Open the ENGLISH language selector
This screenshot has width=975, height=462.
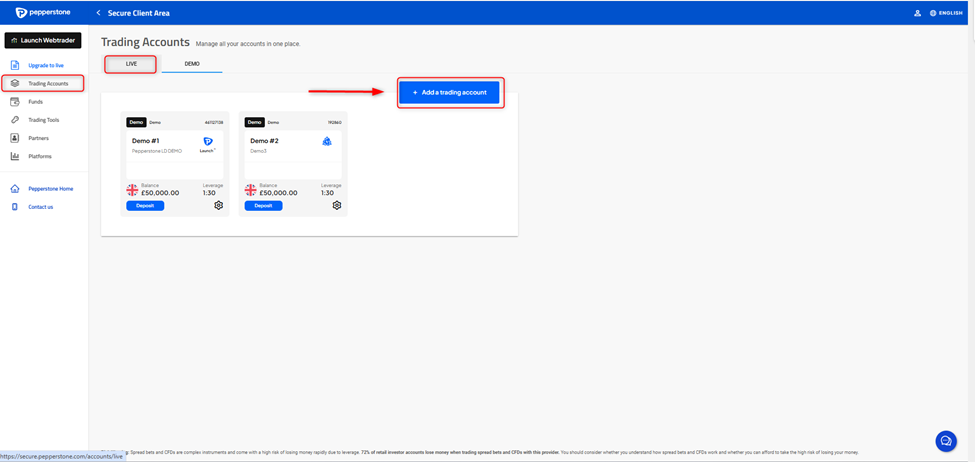click(945, 13)
